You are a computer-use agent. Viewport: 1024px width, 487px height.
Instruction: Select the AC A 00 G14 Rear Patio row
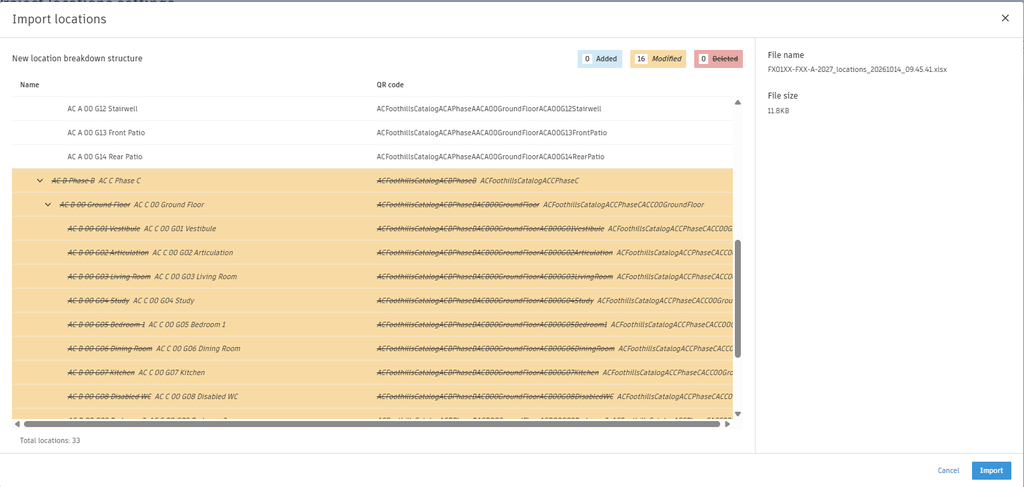pyautogui.click(x=372, y=157)
